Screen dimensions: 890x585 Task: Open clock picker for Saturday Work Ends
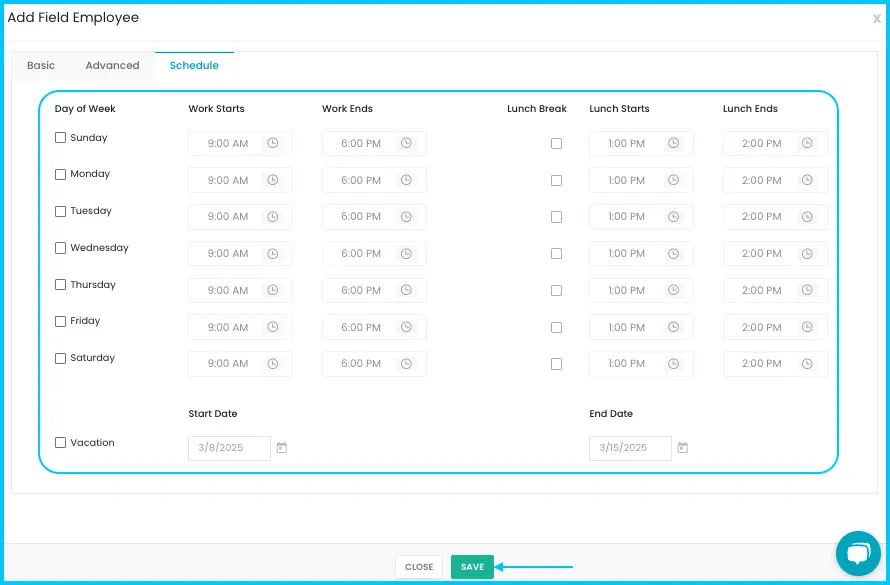point(406,364)
